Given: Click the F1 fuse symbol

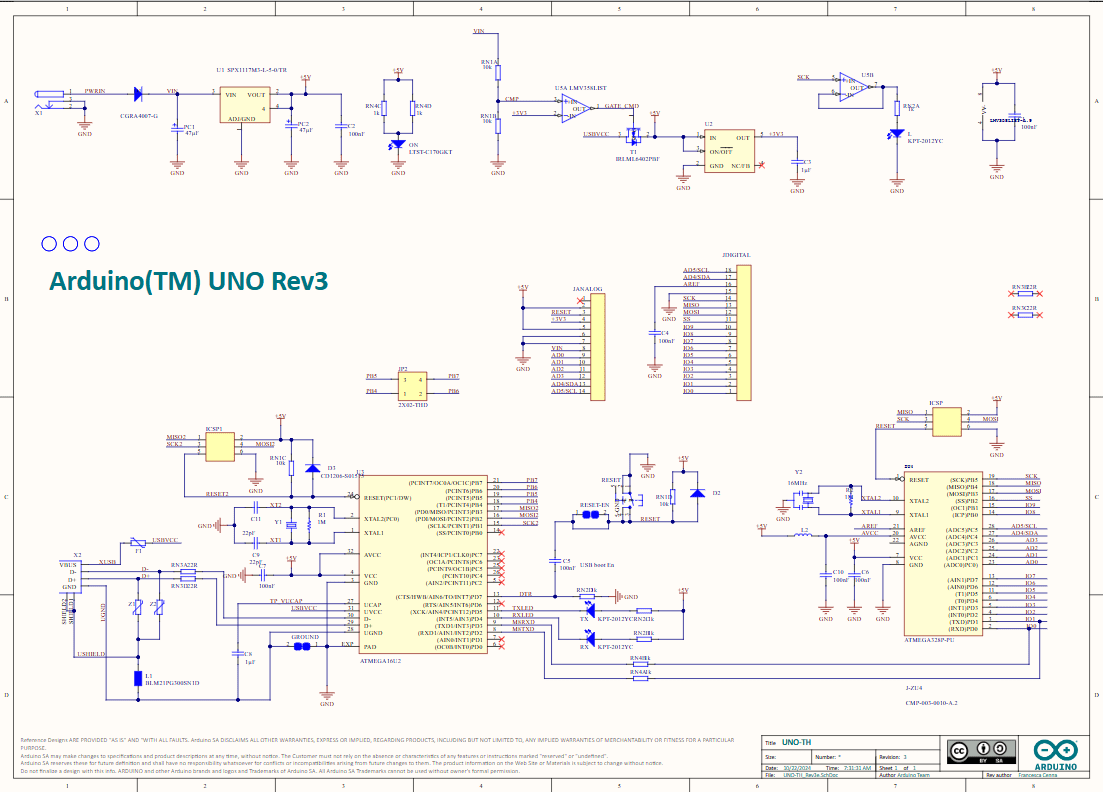Looking at the screenshot, I should pos(137,548).
